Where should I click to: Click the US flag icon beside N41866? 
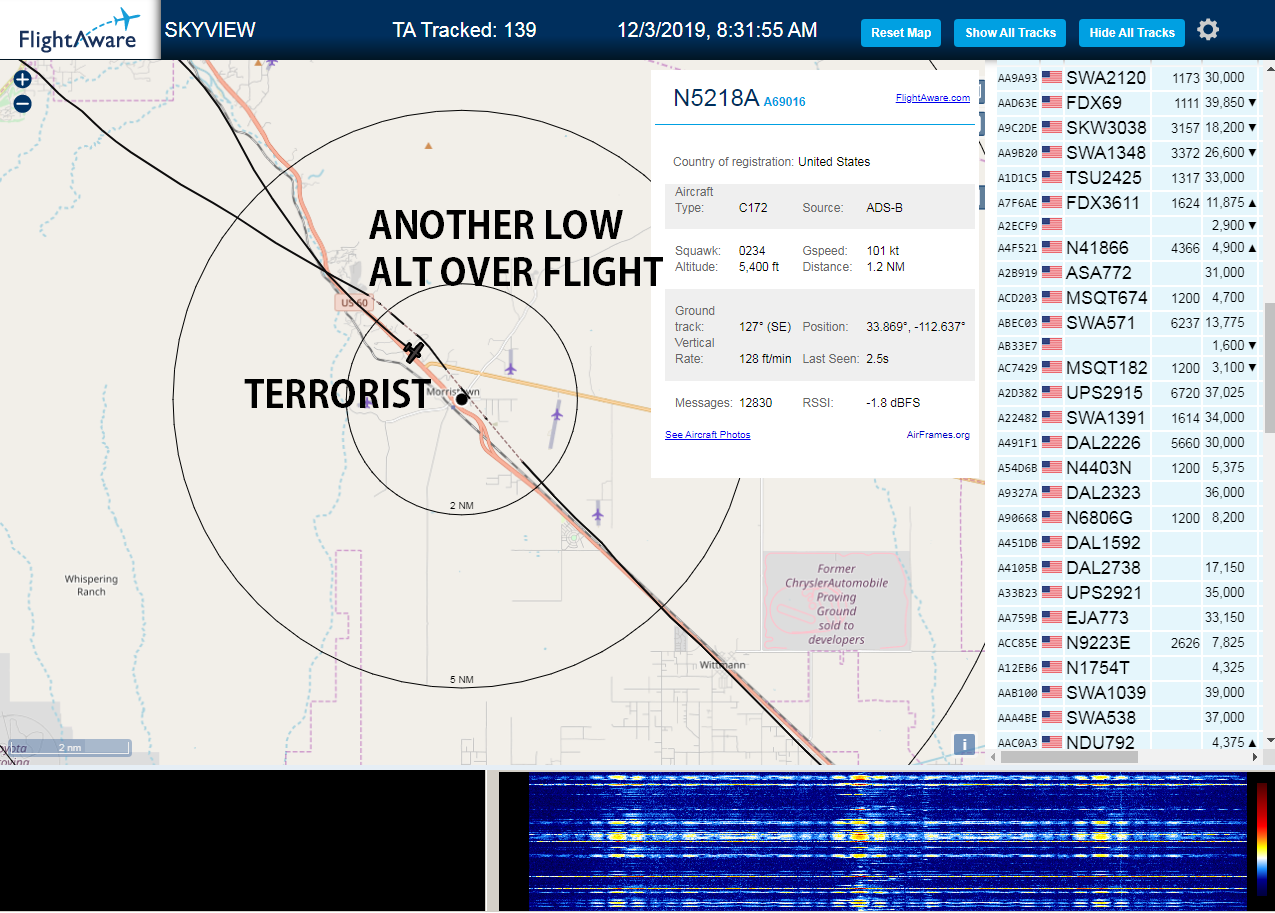1052,247
